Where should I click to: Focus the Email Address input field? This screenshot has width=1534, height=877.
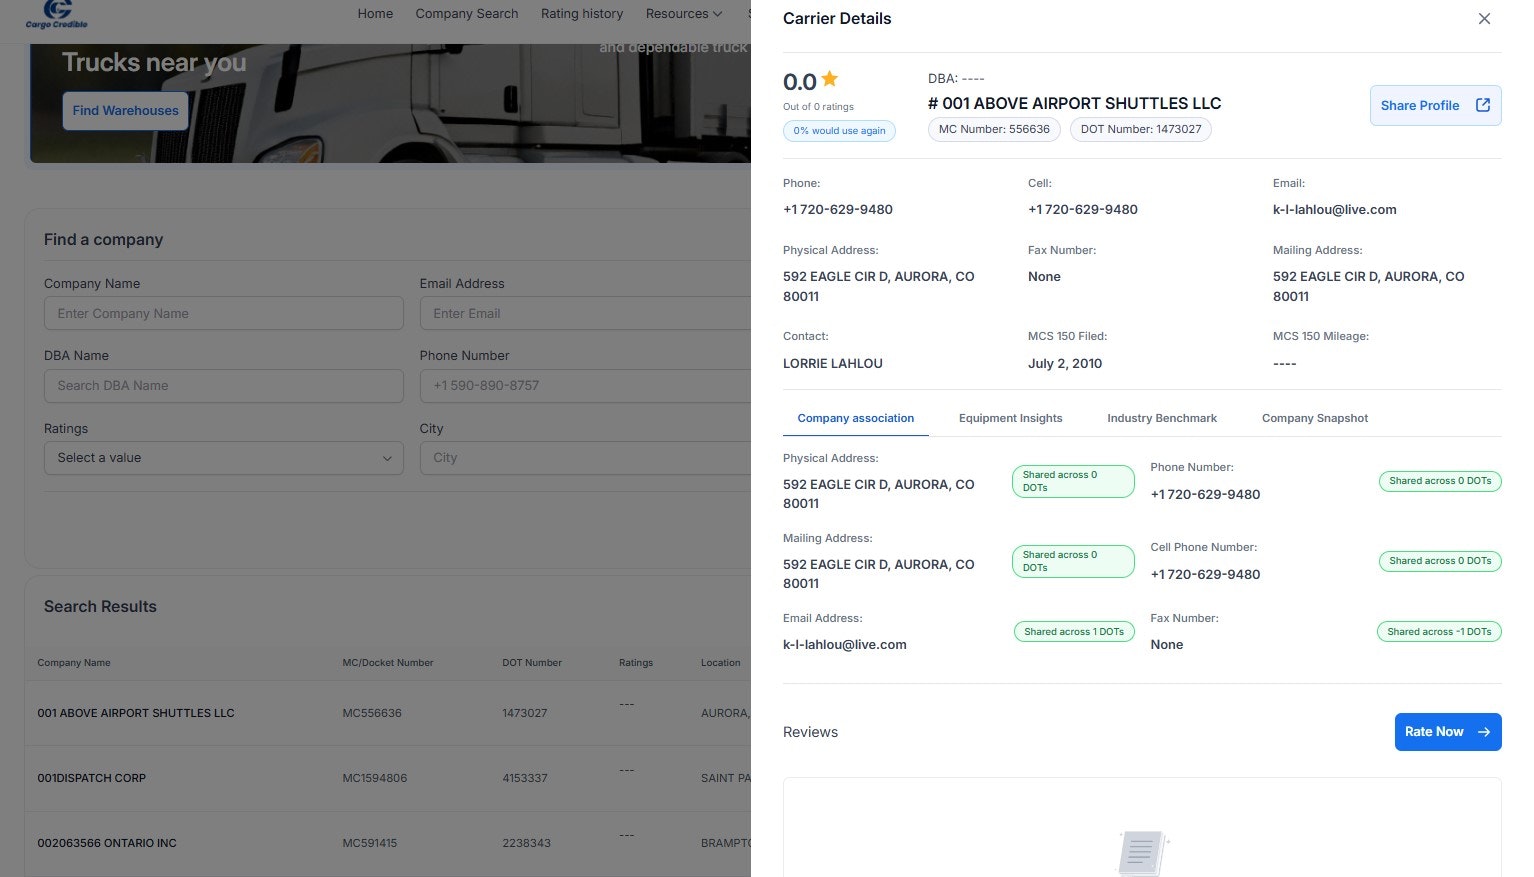pyautogui.click(x=585, y=313)
